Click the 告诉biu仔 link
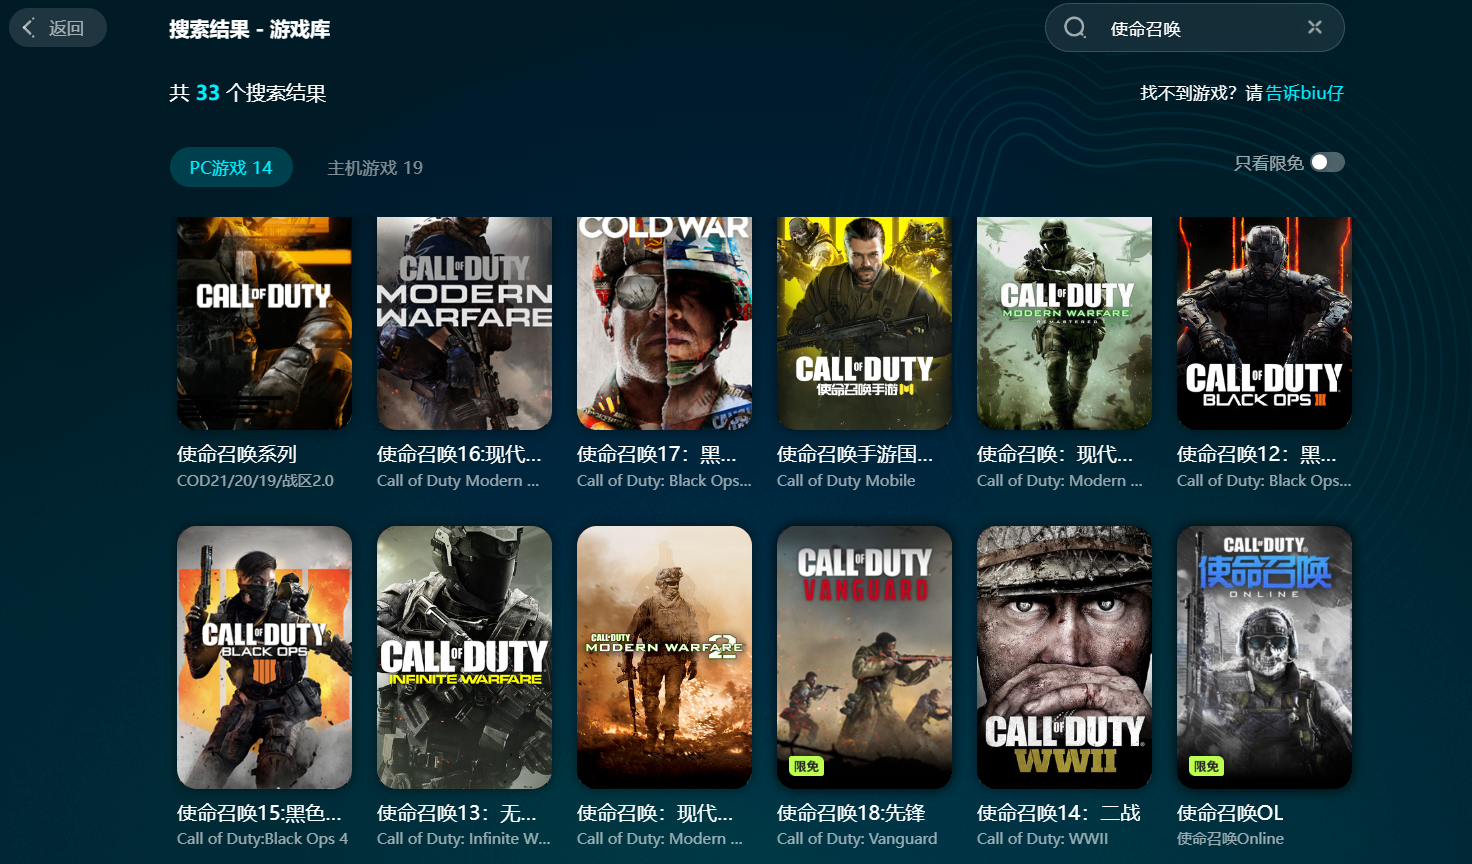This screenshot has height=864, width=1472. pyautogui.click(x=1304, y=93)
